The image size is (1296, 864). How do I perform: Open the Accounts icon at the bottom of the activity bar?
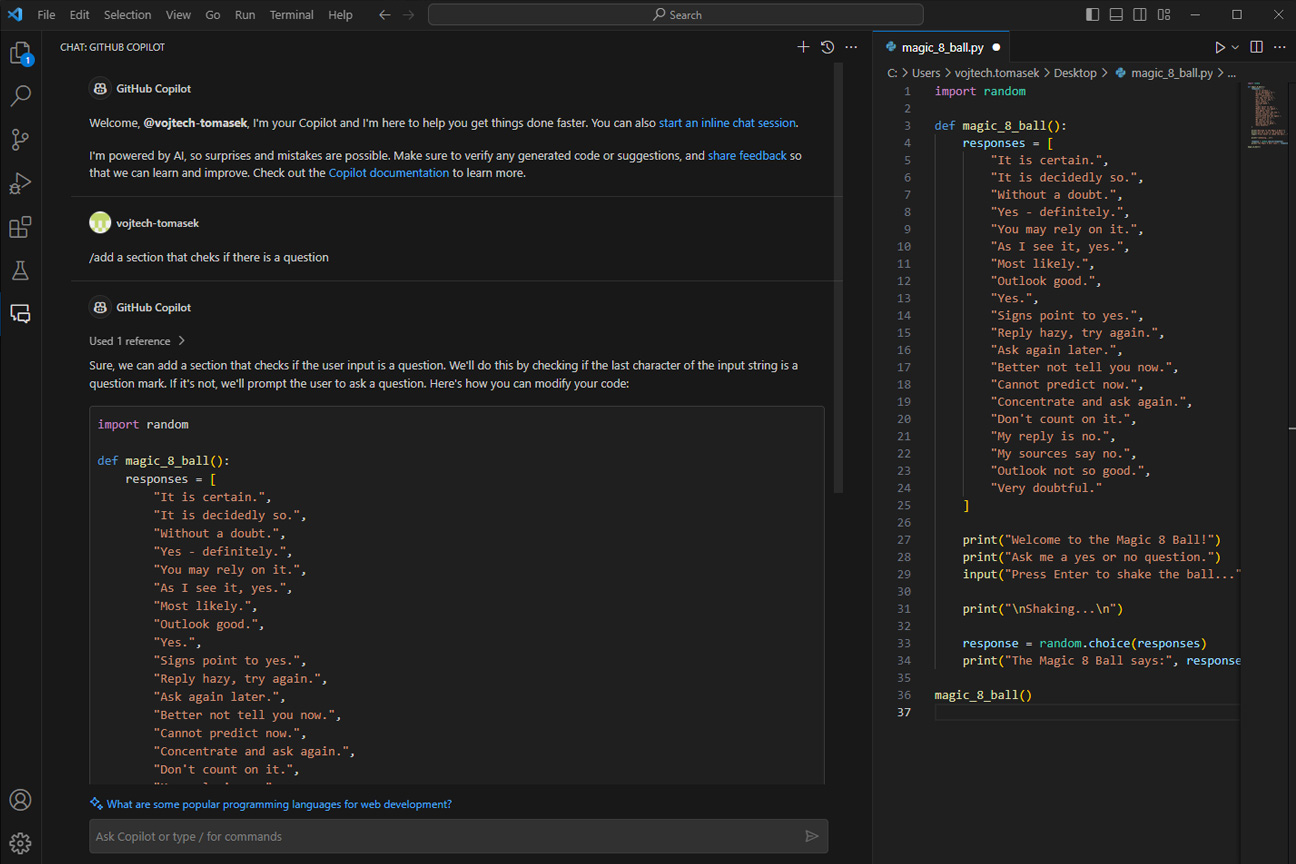tap(20, 800)
